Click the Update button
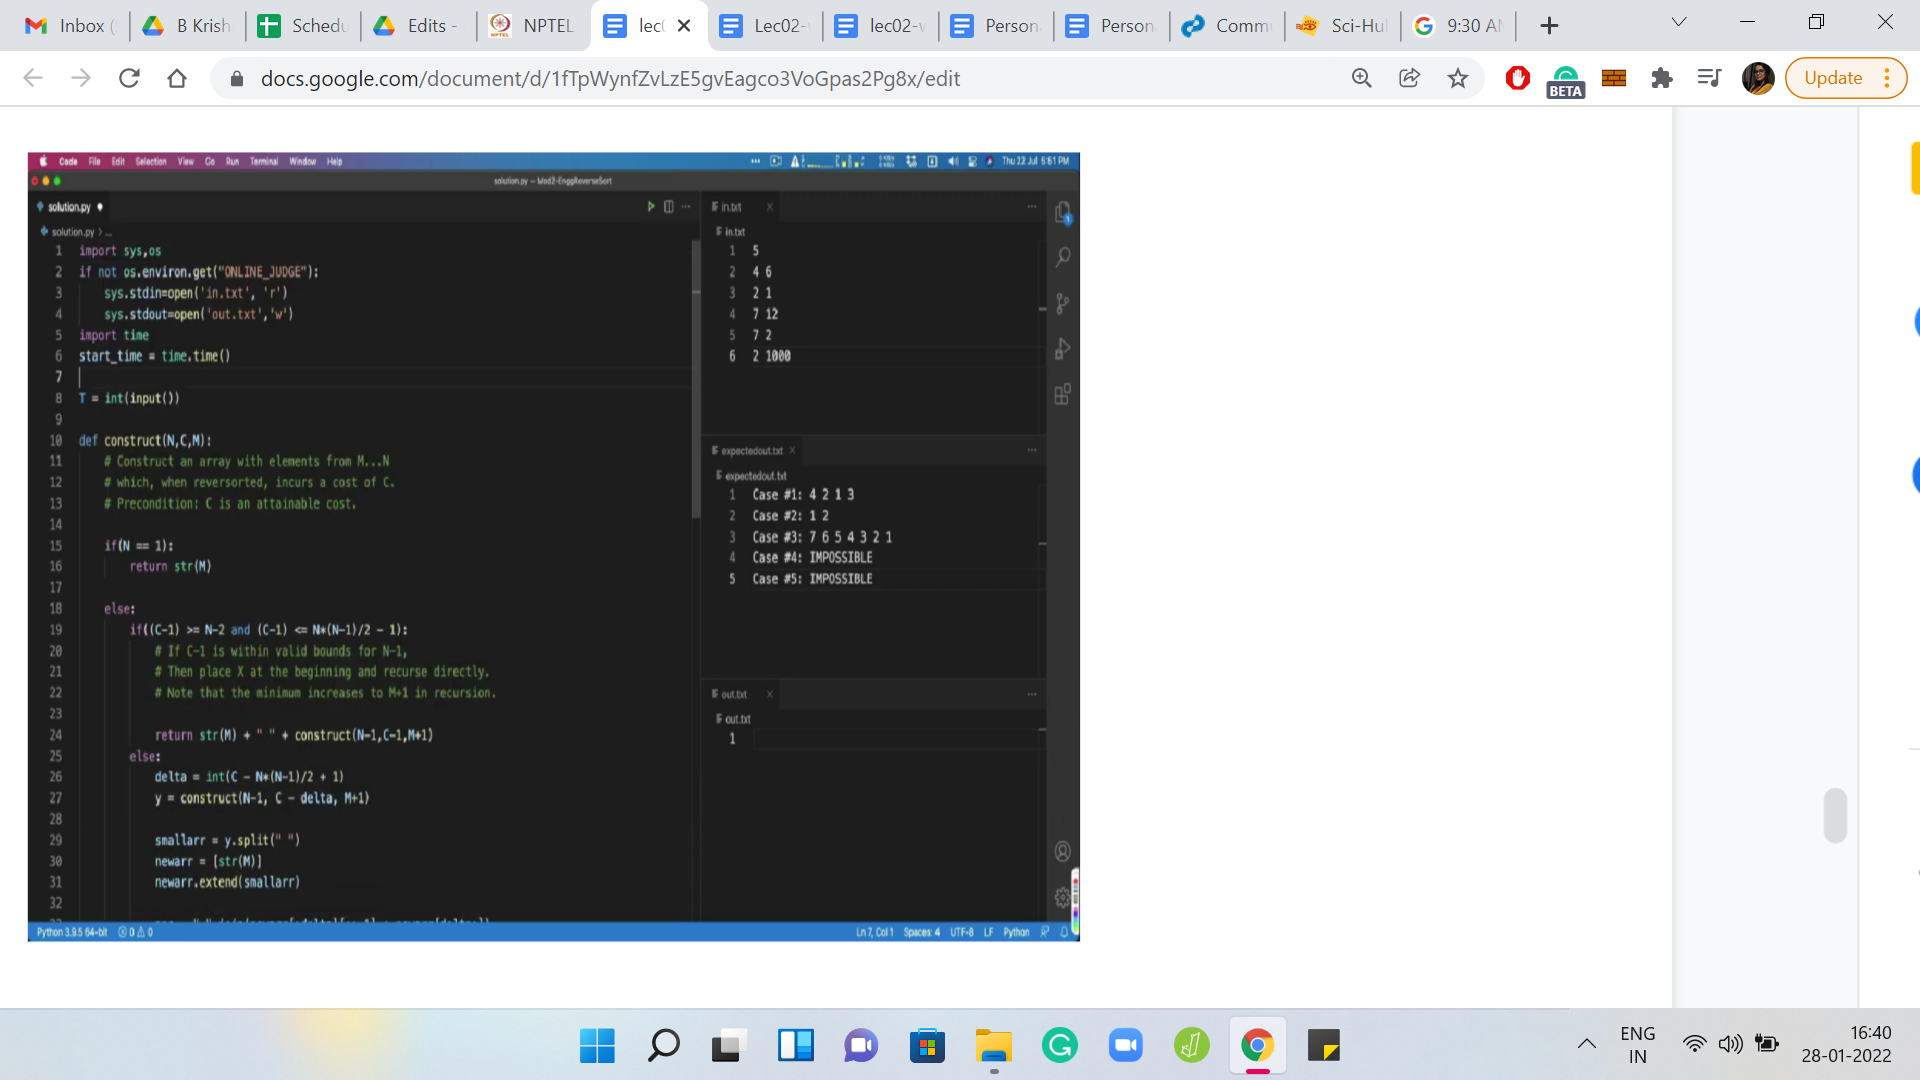This screenshot has height=1080, width=1920. coord(1832,78)
